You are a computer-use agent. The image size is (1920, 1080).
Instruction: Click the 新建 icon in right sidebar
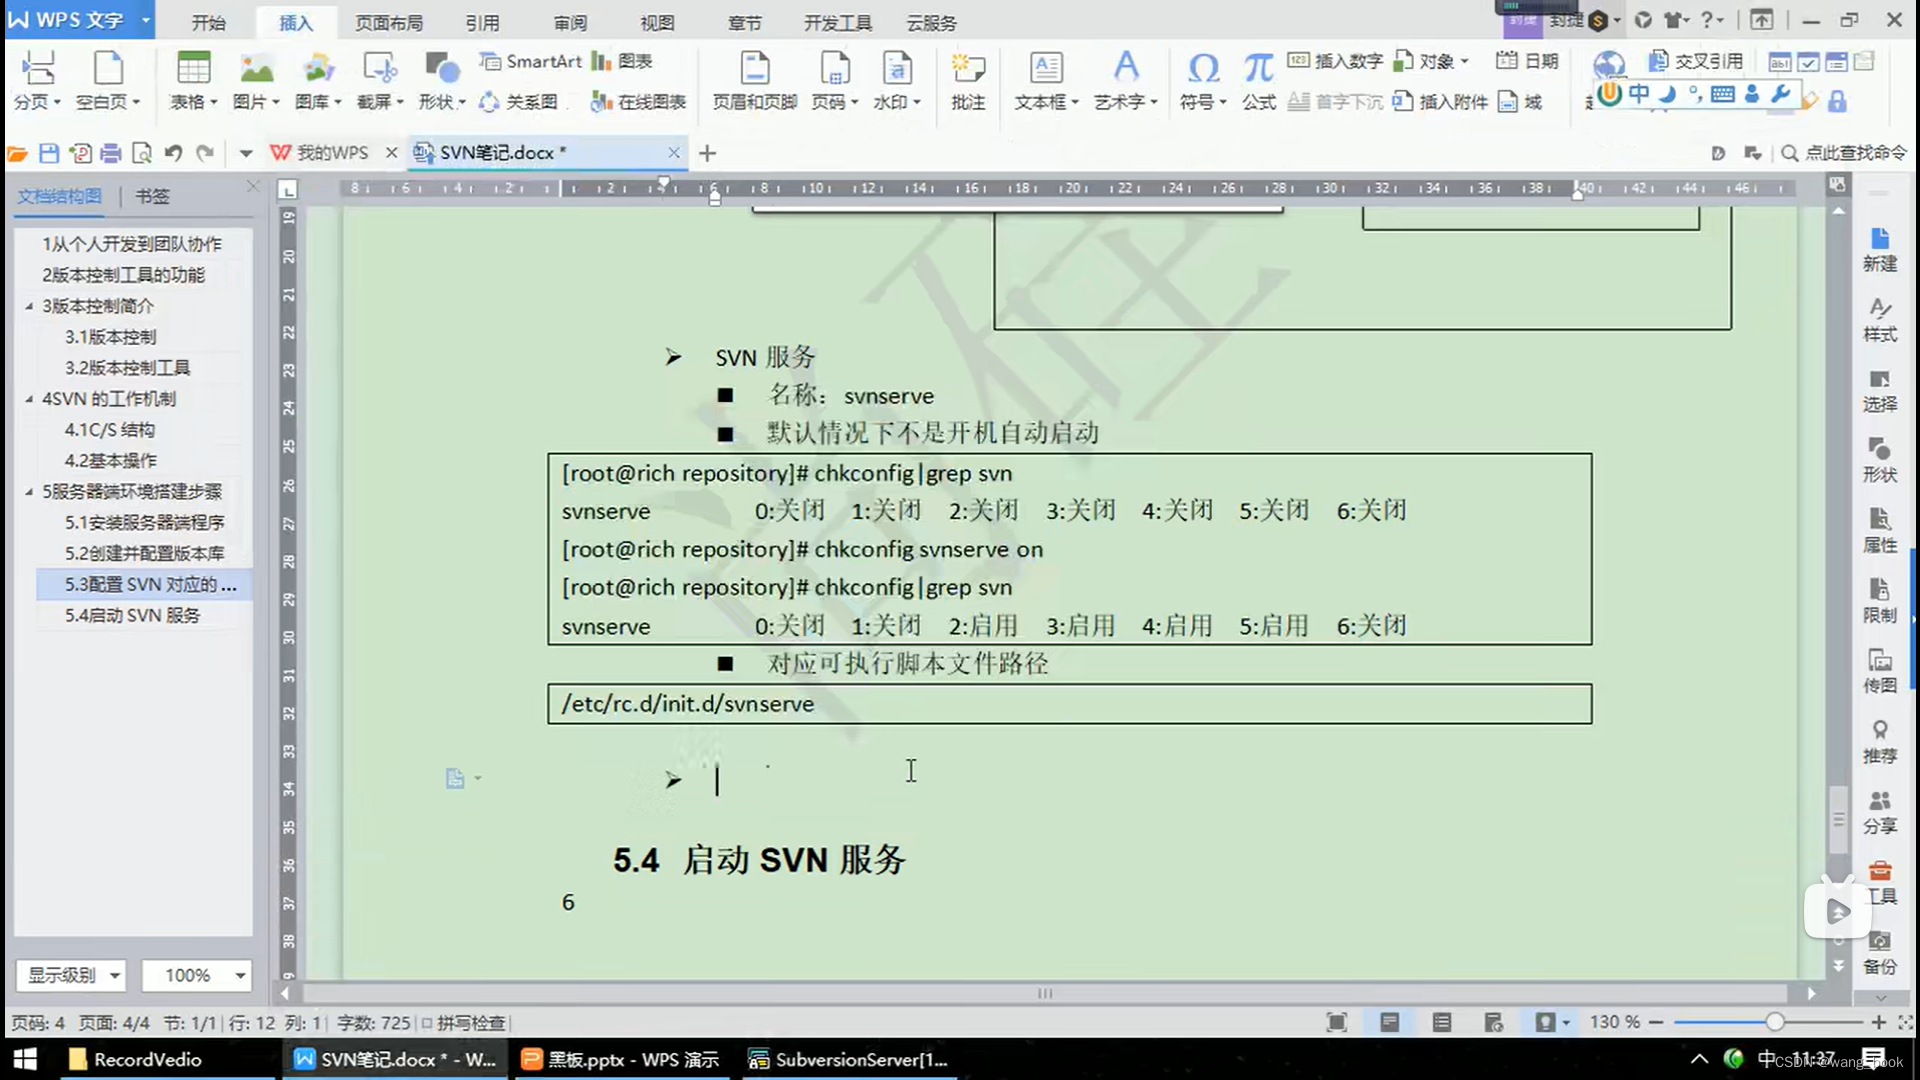pos(1881,250)
